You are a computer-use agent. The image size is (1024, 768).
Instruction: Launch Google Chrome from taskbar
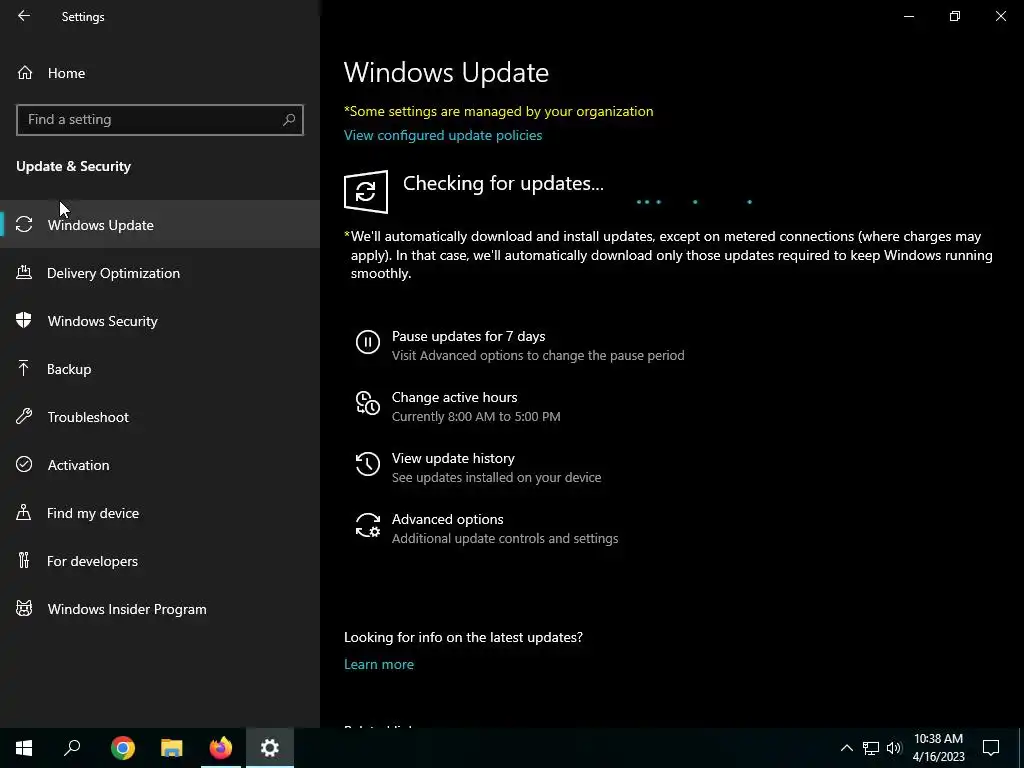pos(123,748)
